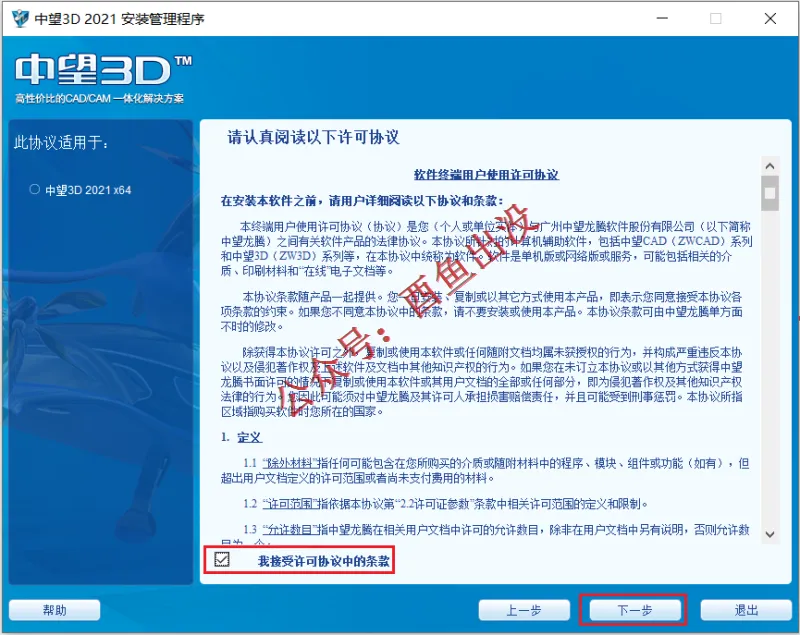800x635 pixels.
Task: Click the underlined term "许可范围"
Action: pos(290,504)
